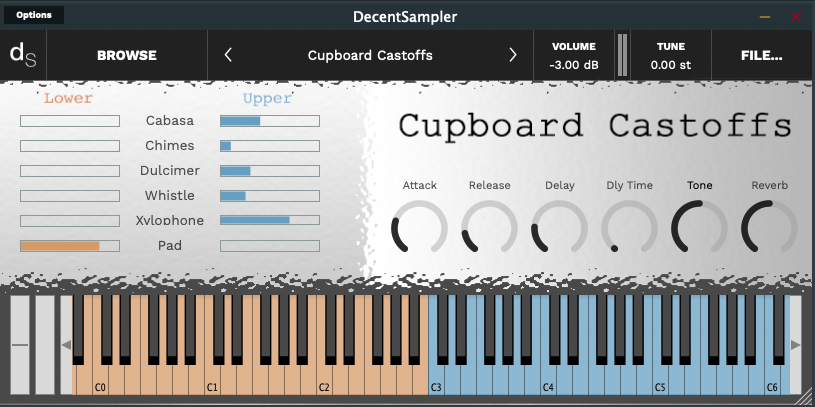Close the DecentSampler window
815x407 pixels.
click(796, 17)
